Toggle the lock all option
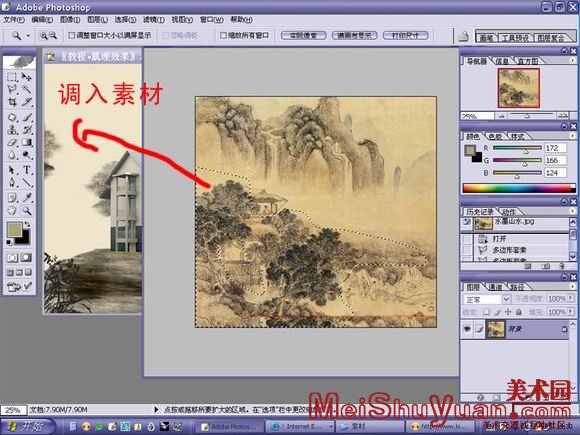The image size is (580, 435). point(519,312)
